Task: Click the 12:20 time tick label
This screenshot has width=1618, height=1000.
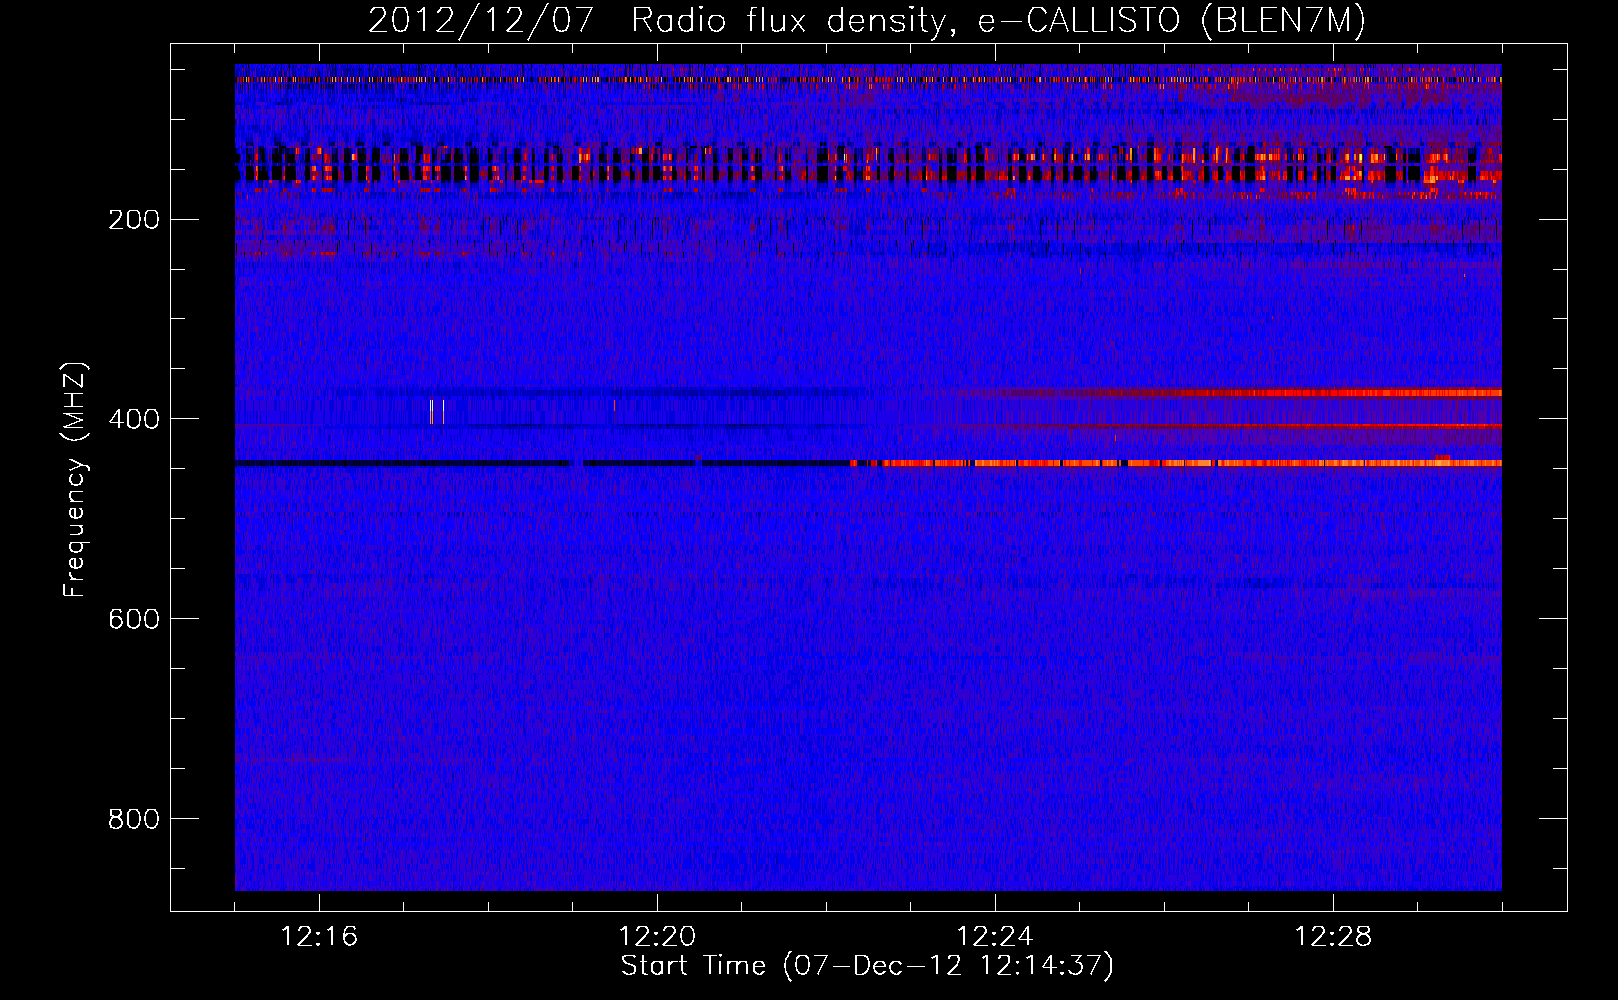Action: [x=658, y=937]
